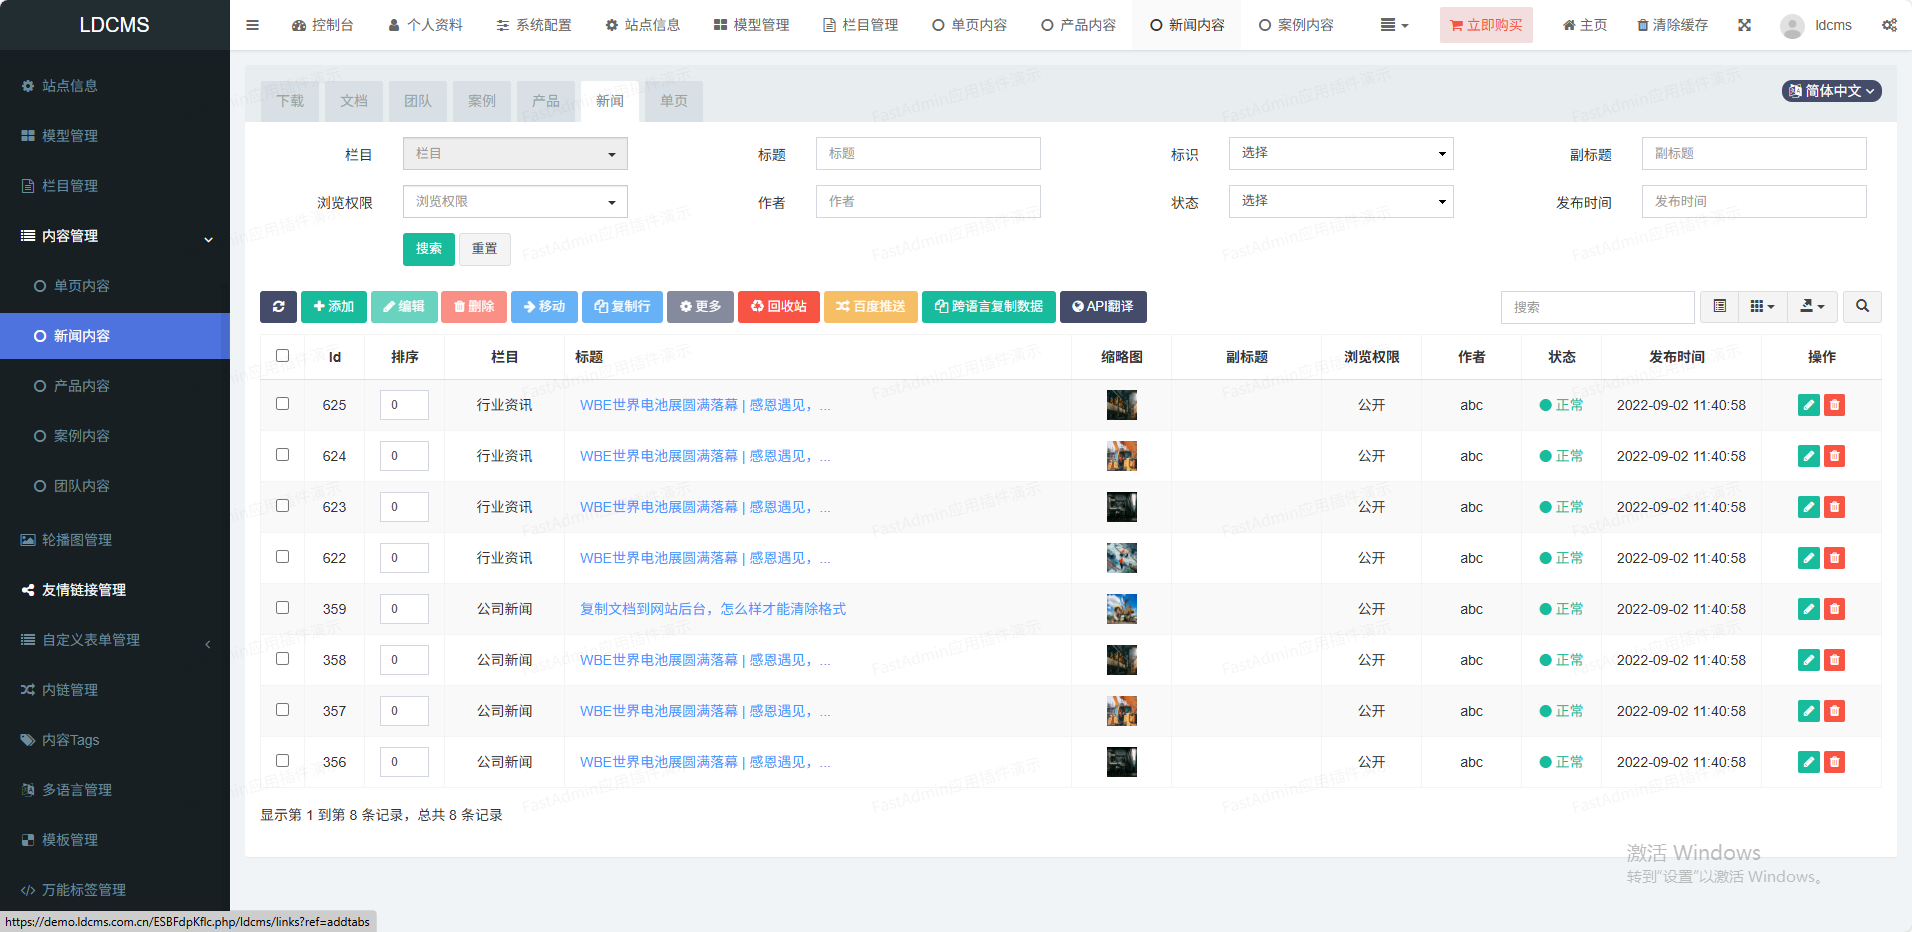Click the 标题 filter input field
This screenshot has width=1912, height=932.
[927, 154]
